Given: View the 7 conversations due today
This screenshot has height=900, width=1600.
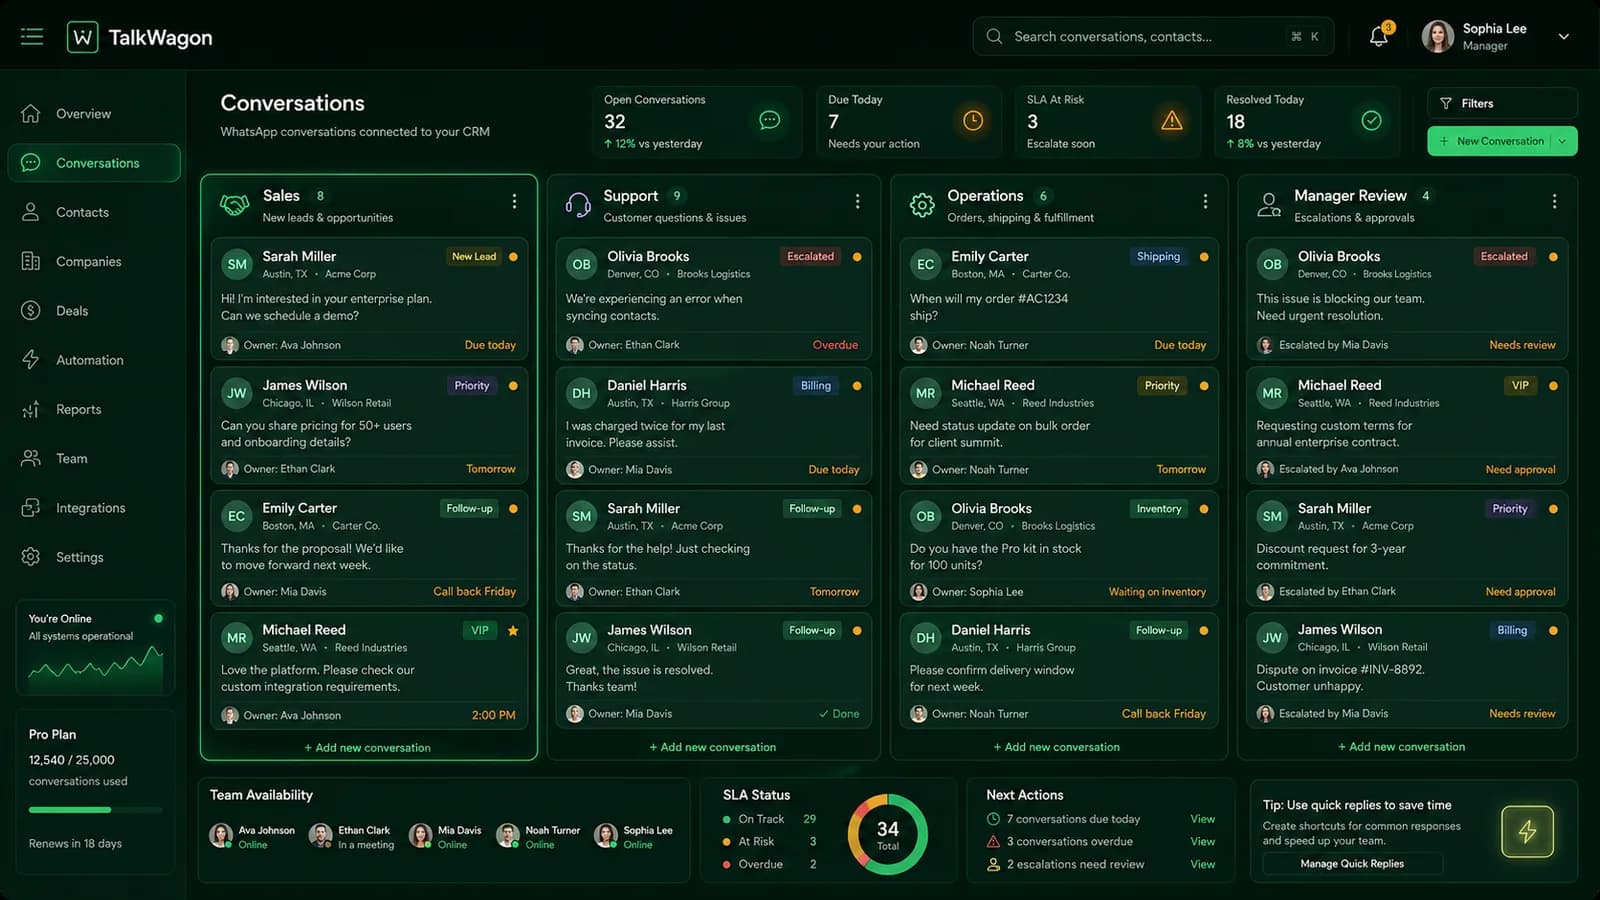Looking at the screenshot, I should 1203,819.
